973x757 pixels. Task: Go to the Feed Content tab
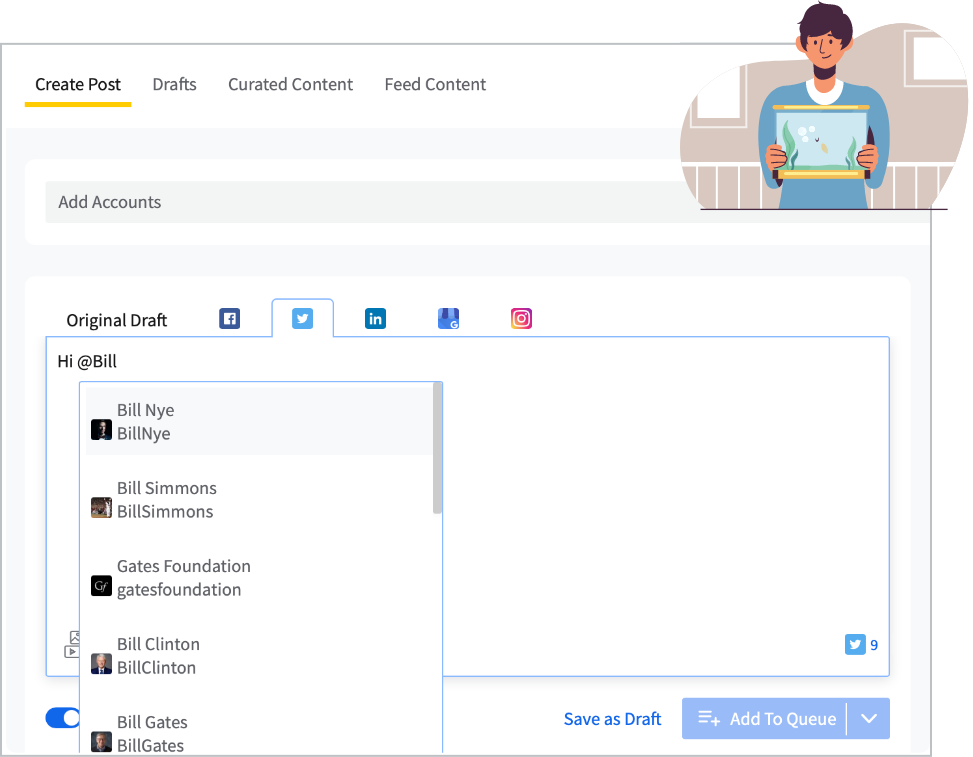point(435,84)
